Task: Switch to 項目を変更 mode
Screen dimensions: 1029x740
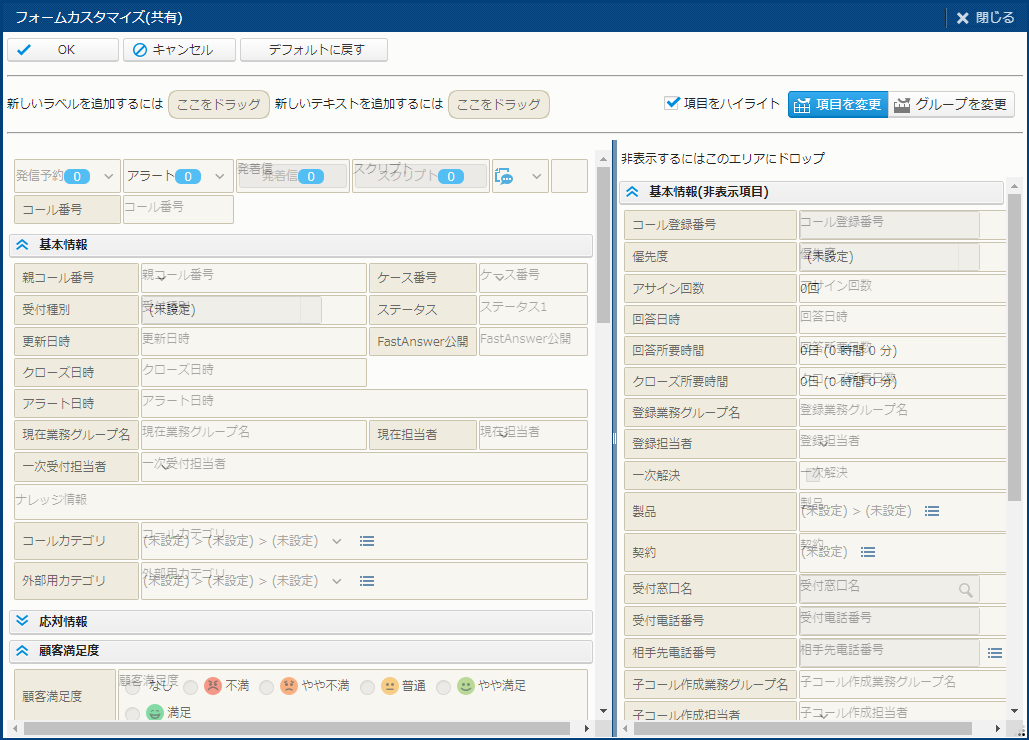Action: click(x=837, y=105)
